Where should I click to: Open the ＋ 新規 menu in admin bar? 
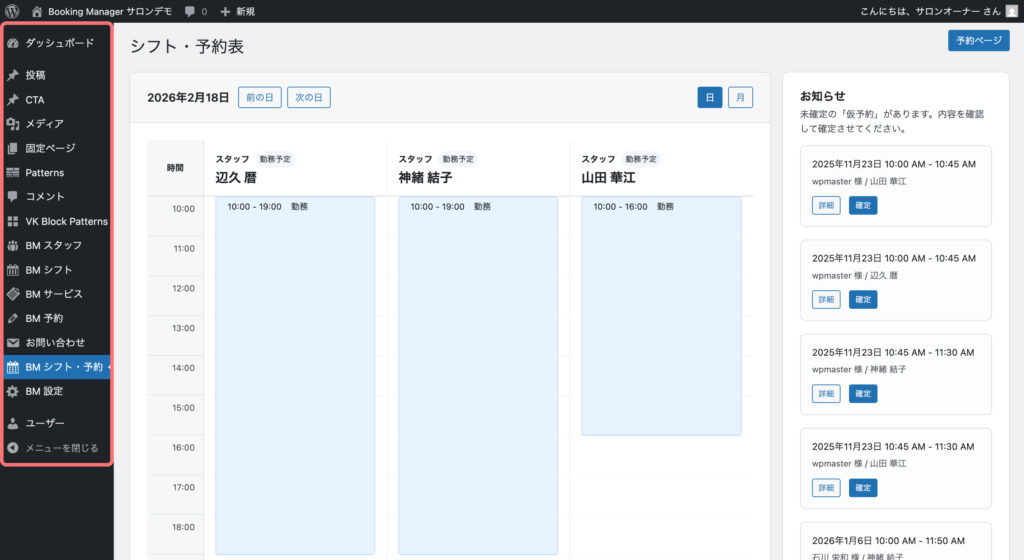[x=237, y=11]
